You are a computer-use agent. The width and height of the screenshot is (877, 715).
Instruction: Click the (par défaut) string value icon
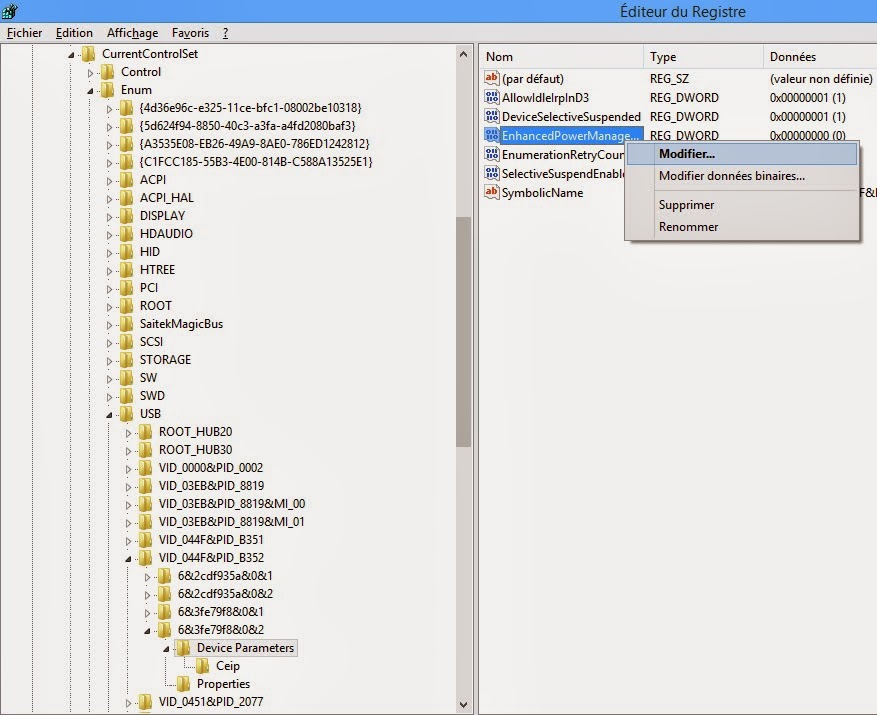point(492,78)
